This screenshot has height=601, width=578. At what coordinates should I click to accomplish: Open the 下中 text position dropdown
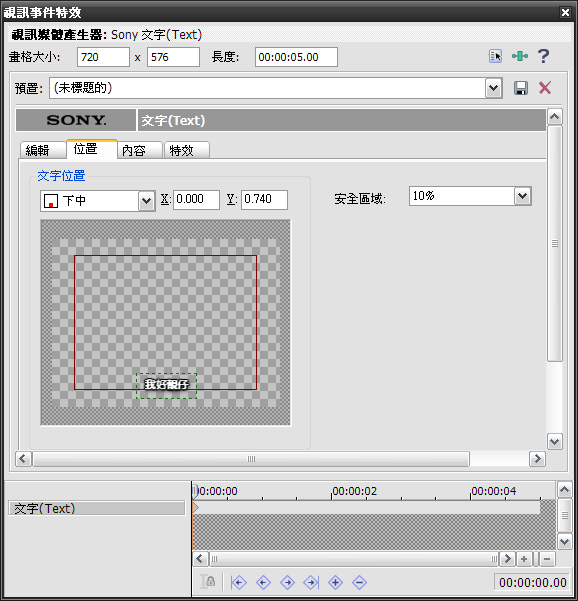146,200
